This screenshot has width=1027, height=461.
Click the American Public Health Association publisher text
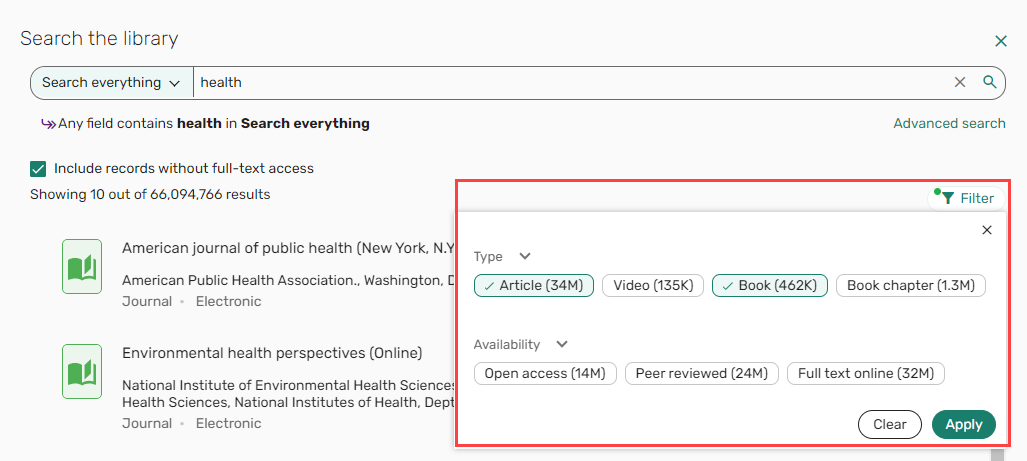click(x=288, y=280)
